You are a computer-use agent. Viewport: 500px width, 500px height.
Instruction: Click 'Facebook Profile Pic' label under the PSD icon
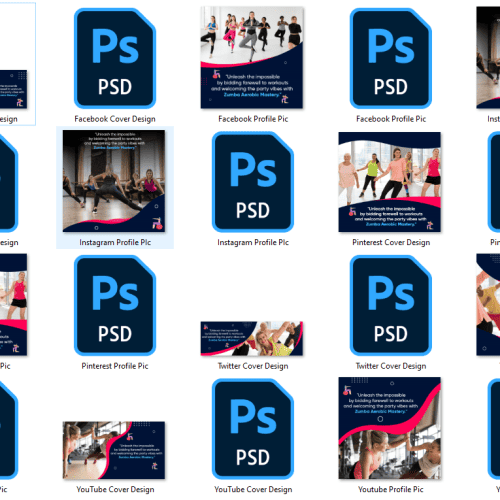(x=391, y=119)
